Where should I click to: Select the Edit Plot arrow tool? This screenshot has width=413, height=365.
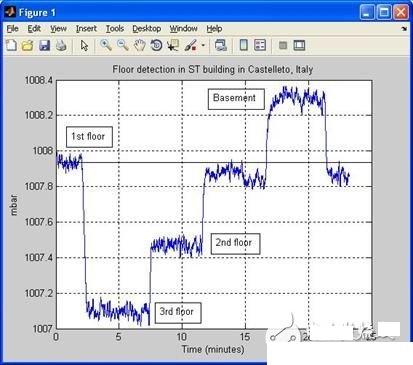pos(84,45)
